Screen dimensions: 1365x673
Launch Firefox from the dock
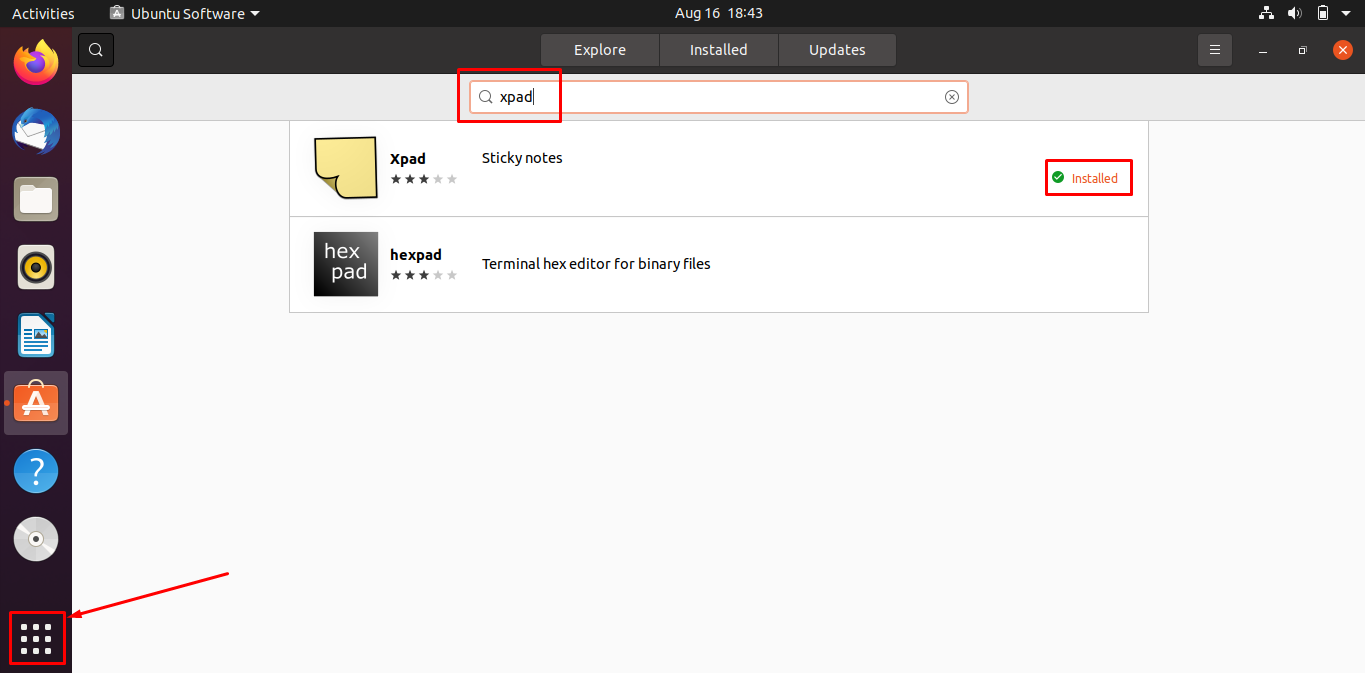pos(36,63)
